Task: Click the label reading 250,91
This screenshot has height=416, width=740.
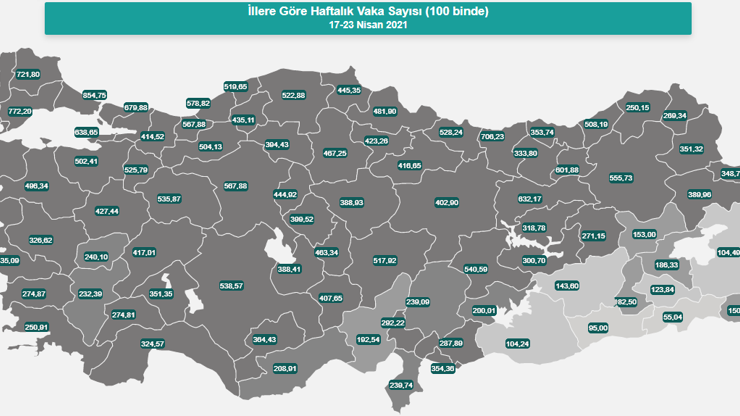Action: click(36, 328)
